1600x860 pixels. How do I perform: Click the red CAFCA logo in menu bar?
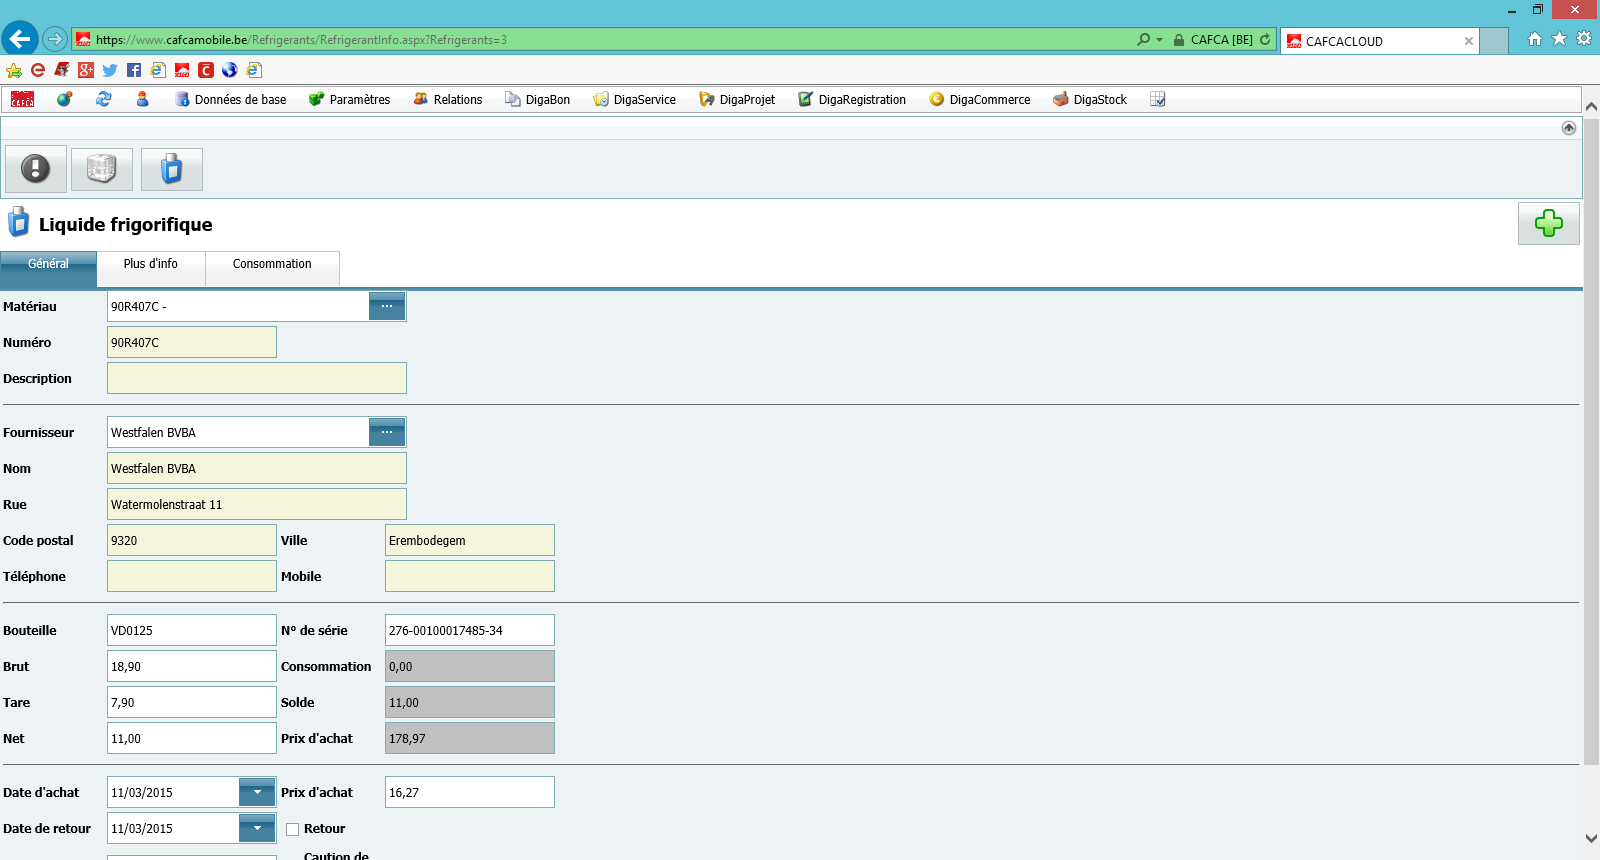coord(22,99)
